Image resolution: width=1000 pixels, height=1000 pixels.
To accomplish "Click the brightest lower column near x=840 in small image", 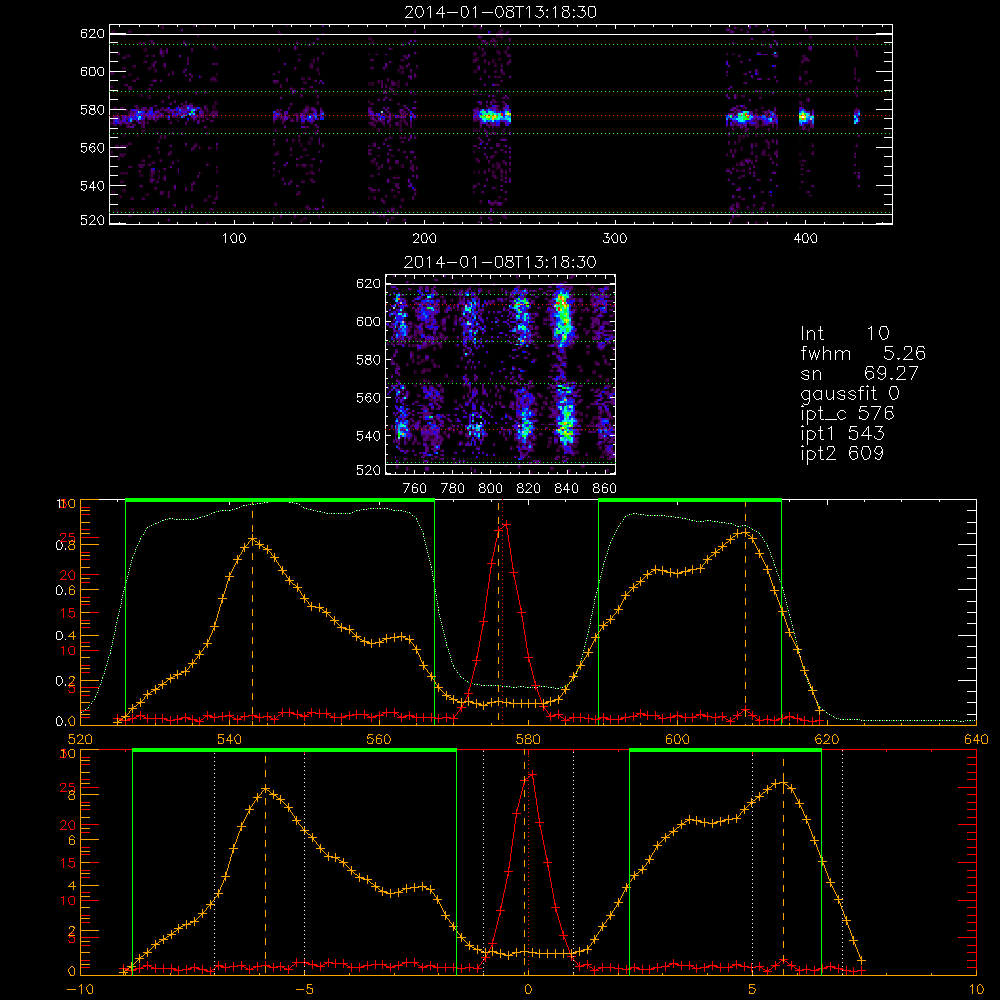I will pos(565,415).
